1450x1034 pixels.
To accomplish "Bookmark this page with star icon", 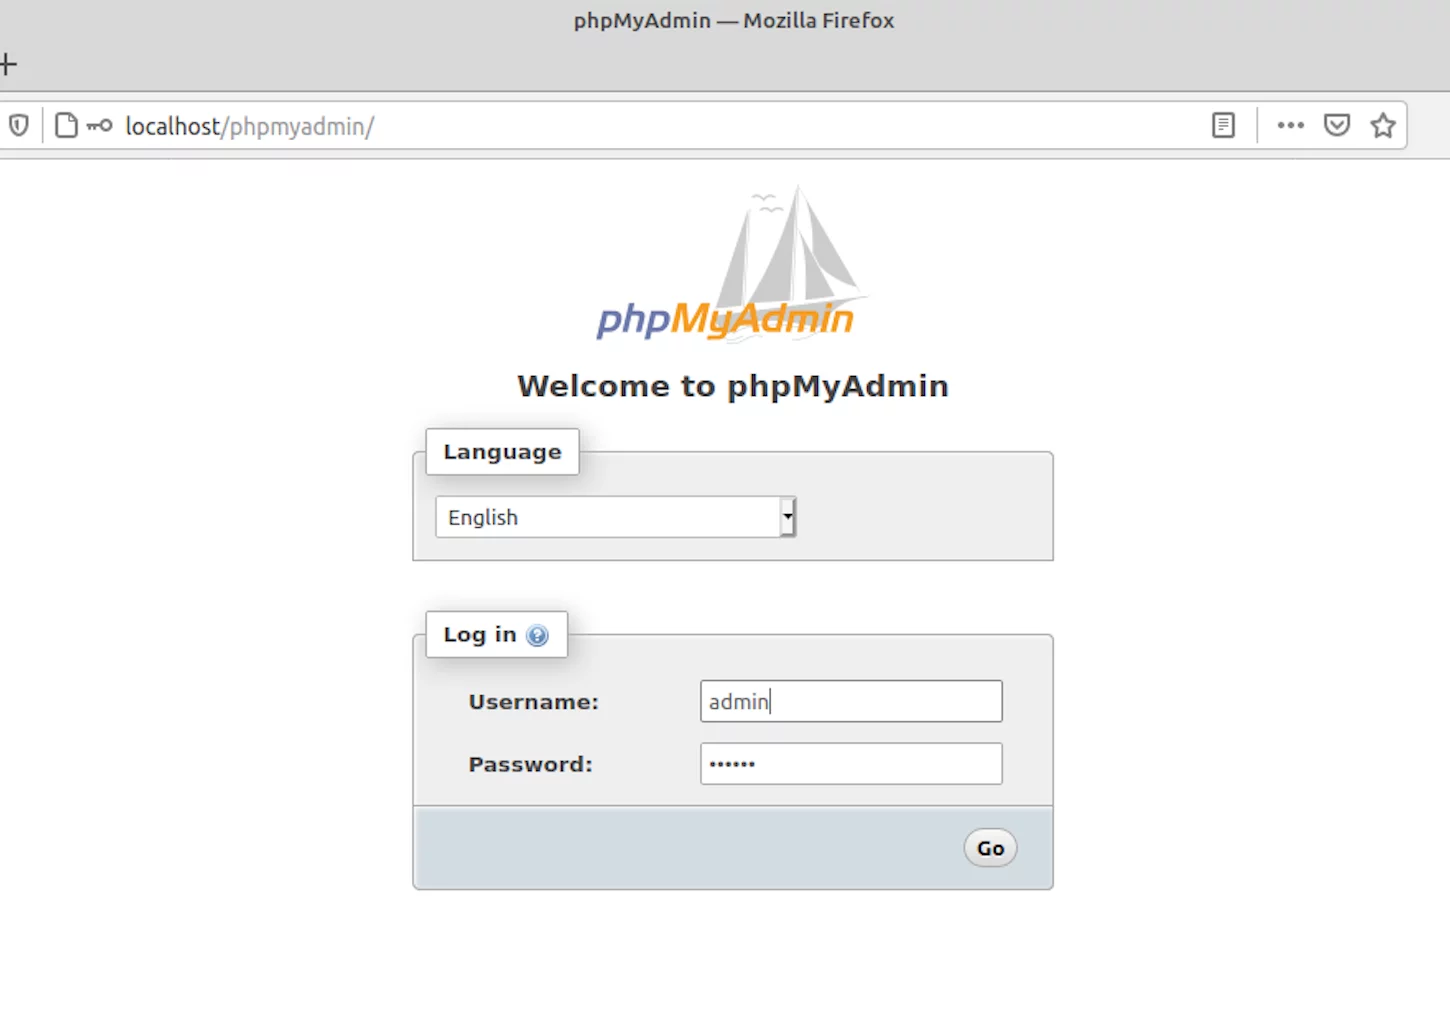I will tap(1383, 125).
